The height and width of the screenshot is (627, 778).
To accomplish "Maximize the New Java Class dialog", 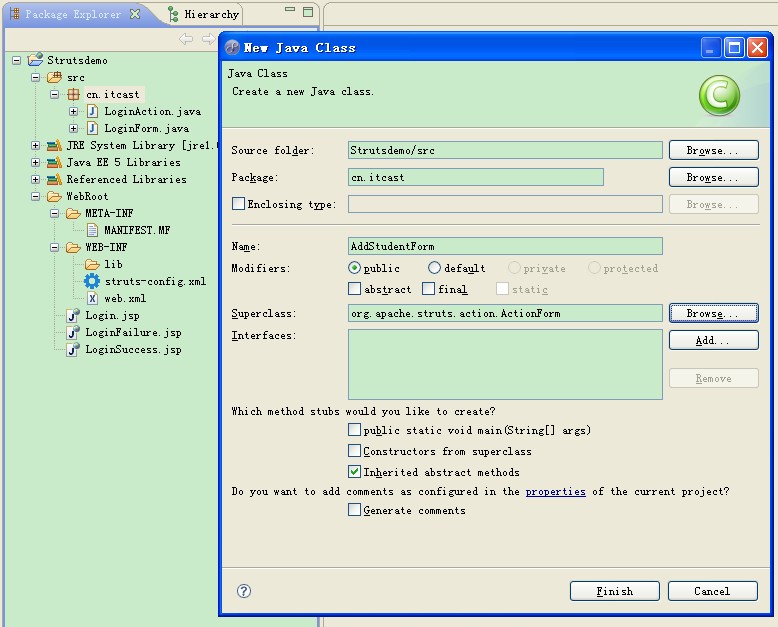I will (734, 48).
